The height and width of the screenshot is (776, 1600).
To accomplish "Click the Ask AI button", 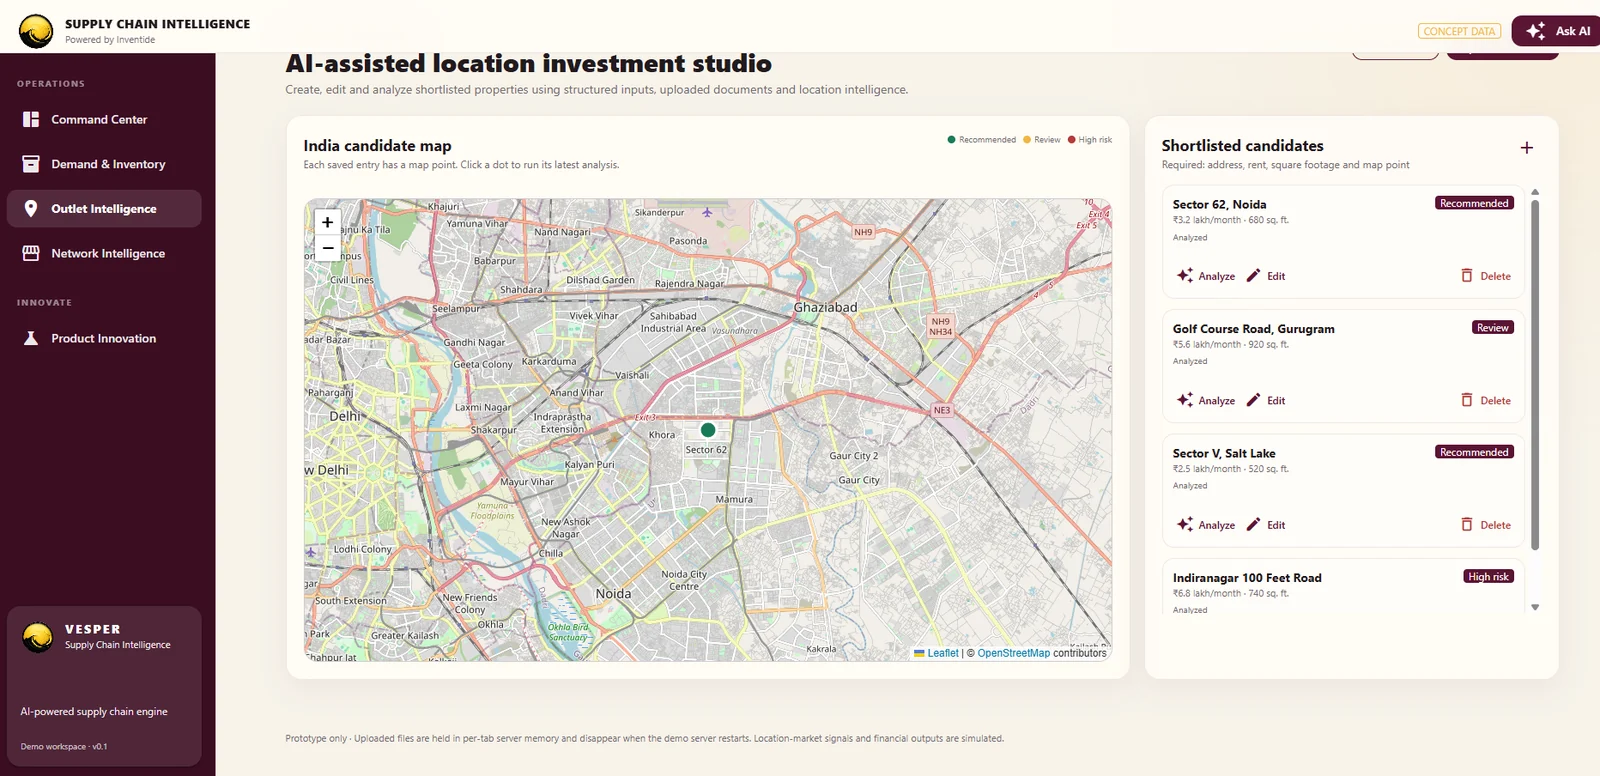I will pos(1556,31).
